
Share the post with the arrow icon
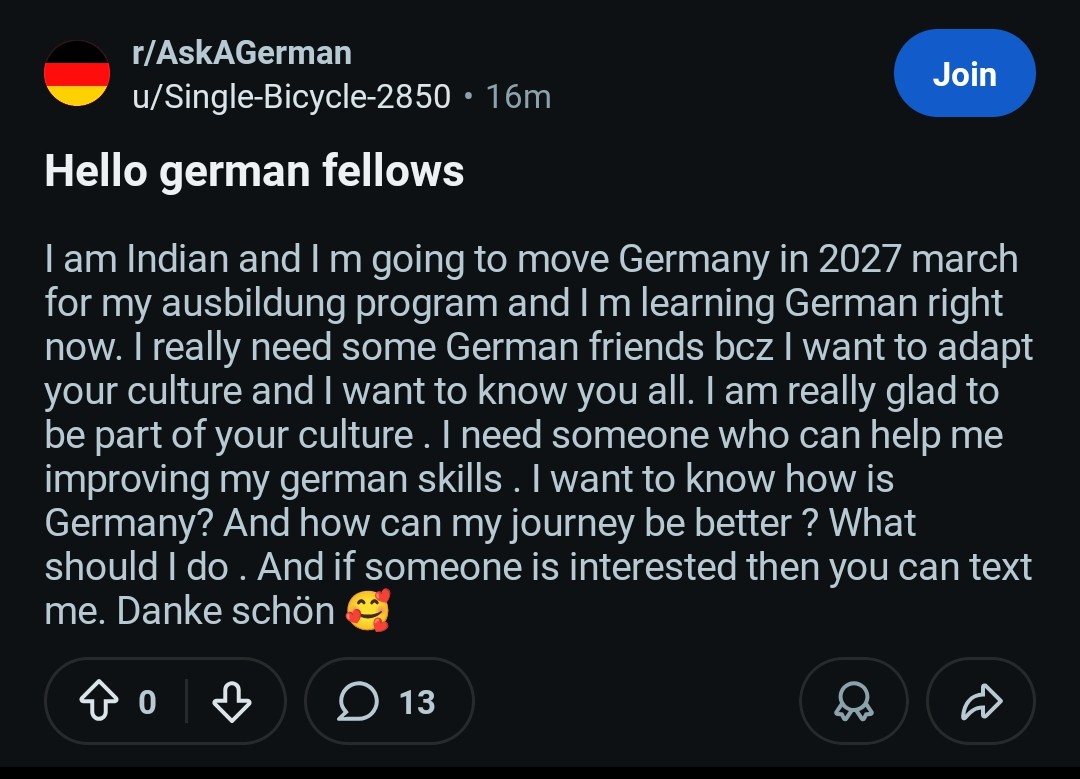tap(981, 701)
